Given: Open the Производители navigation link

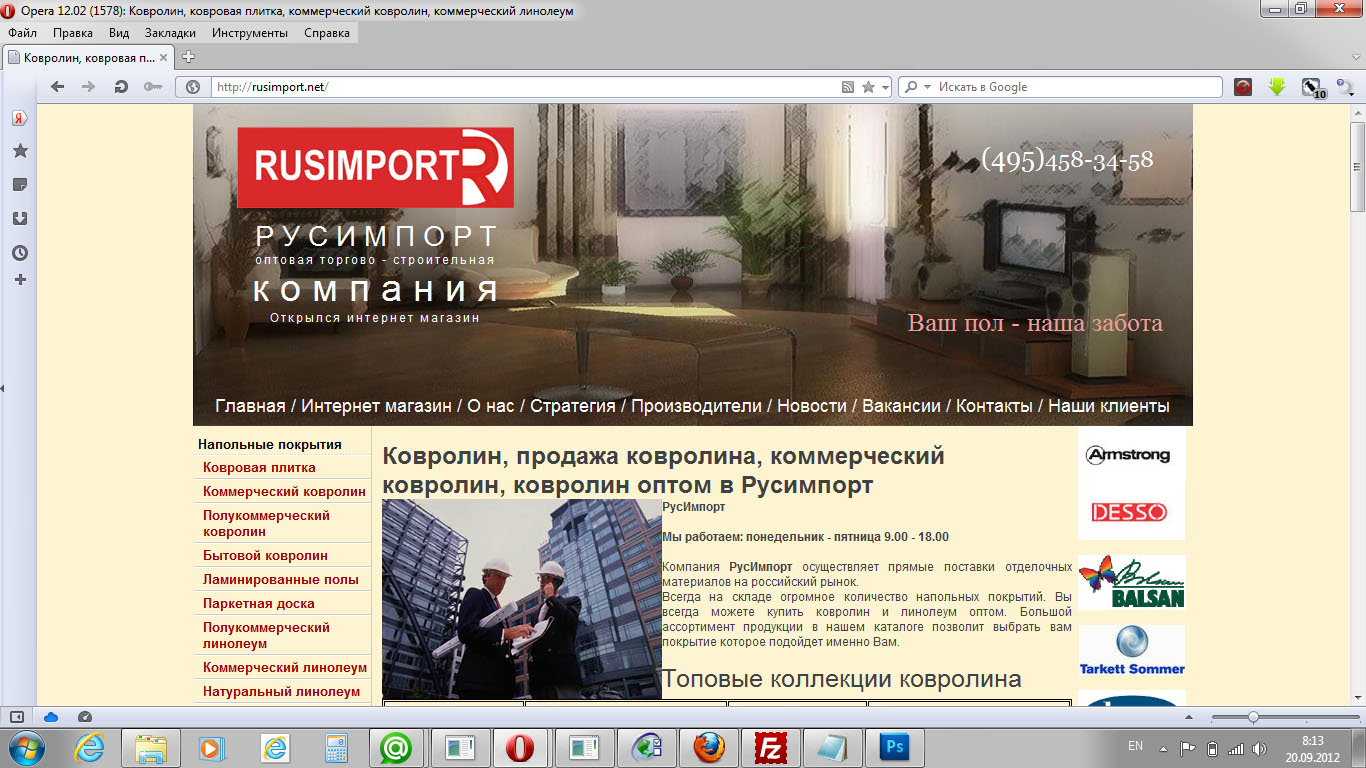Looking at the screenshot, I should (x=696, y=406).
